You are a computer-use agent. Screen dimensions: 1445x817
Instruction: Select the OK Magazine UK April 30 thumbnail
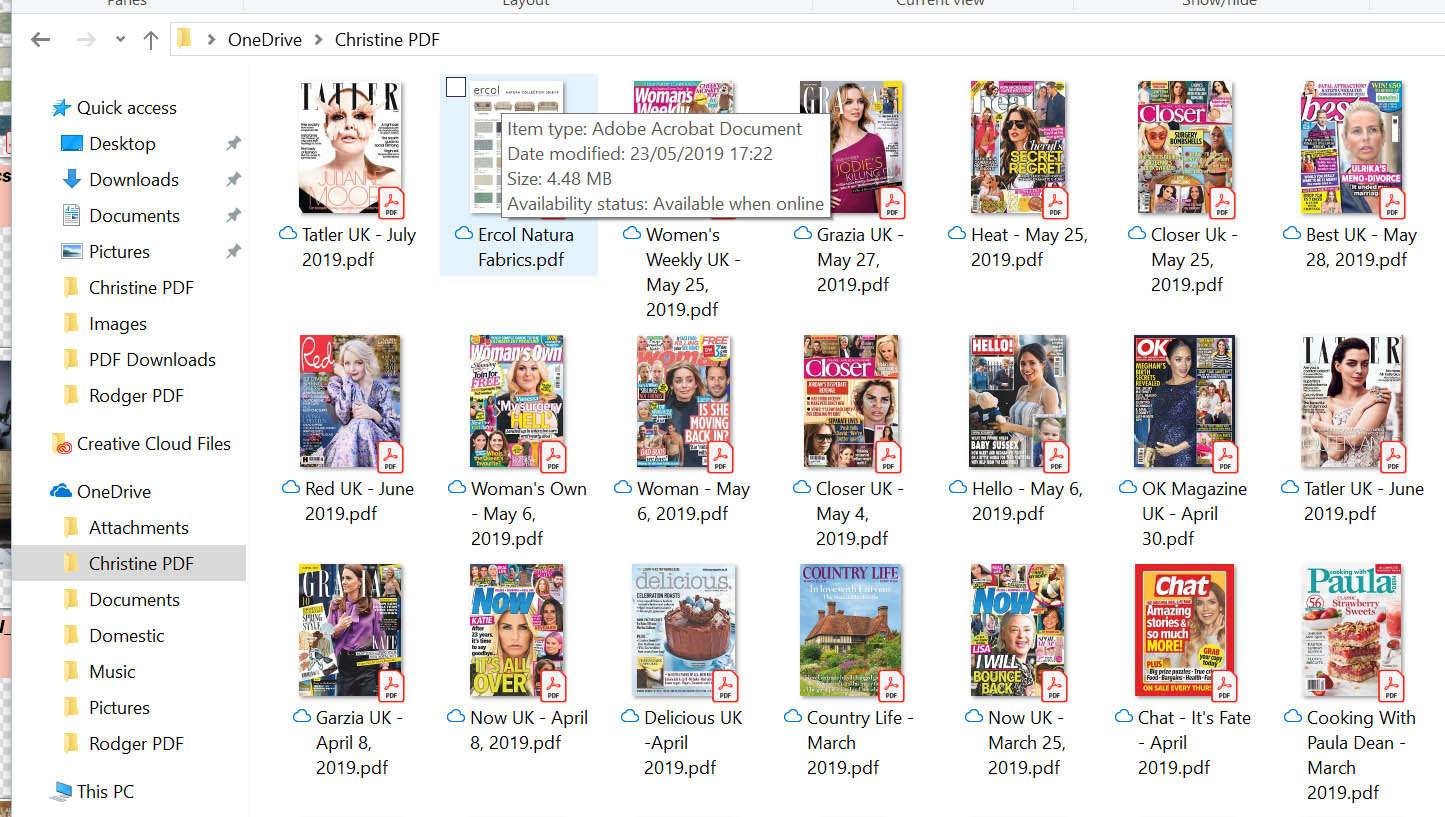pyautogui.click(x=1185, y=402)
